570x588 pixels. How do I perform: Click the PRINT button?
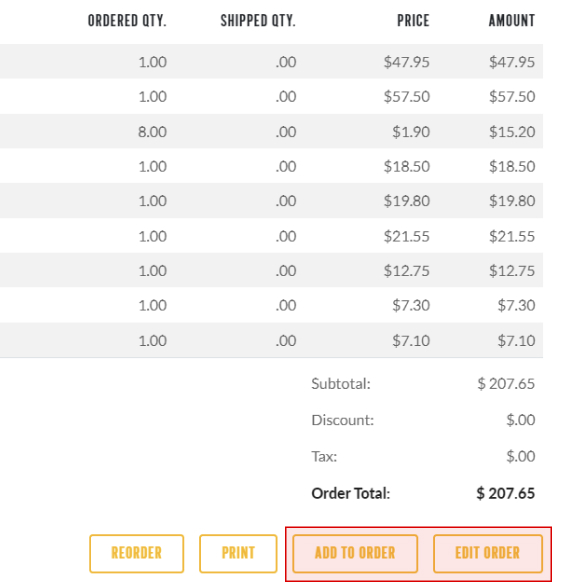pyautogui.click(x=238, y=554)
